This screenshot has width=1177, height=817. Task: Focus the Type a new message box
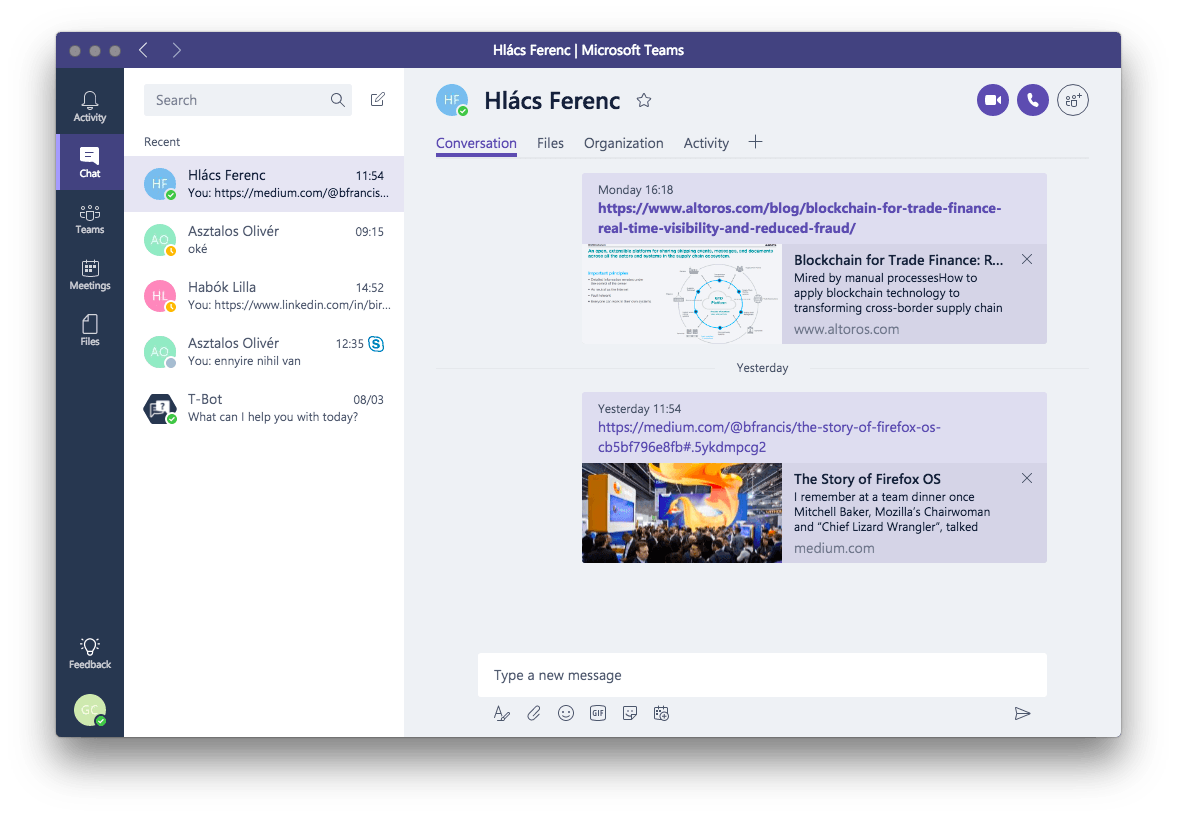coord(762,675)
